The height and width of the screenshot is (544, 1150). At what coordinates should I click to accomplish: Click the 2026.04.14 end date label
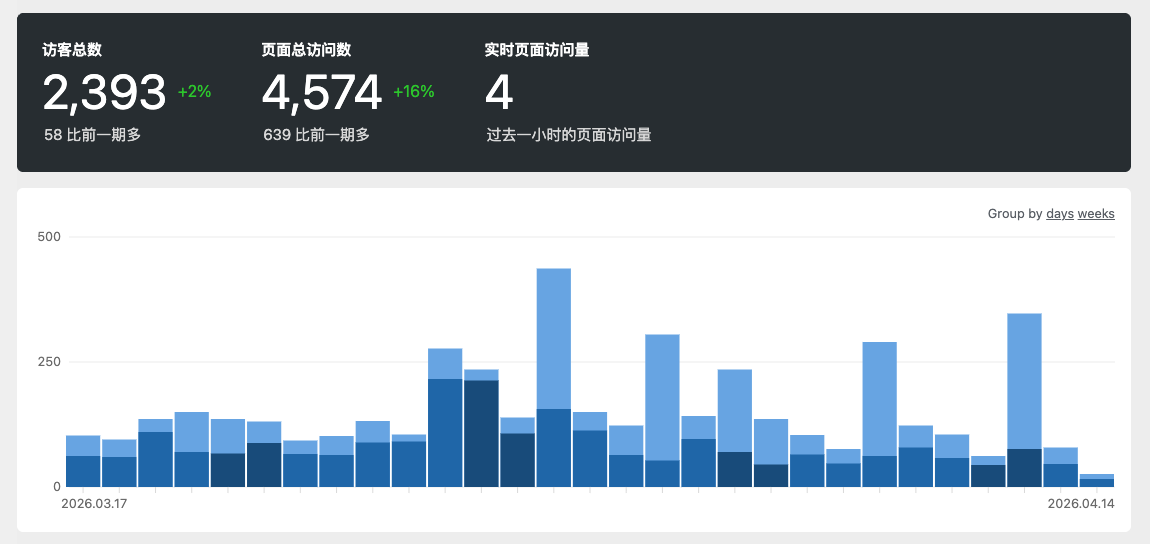pos(1080,504)
